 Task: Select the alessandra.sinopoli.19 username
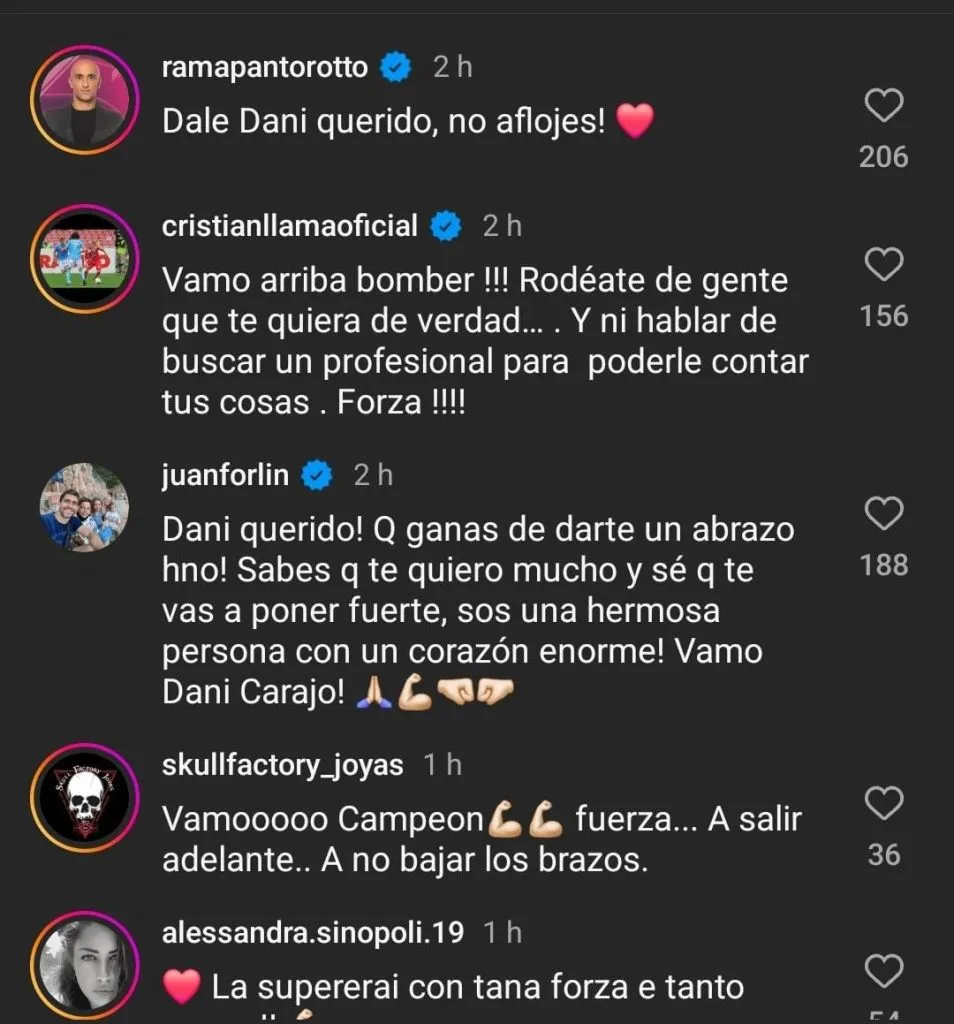pyautogui.click(x=312, y=933)
